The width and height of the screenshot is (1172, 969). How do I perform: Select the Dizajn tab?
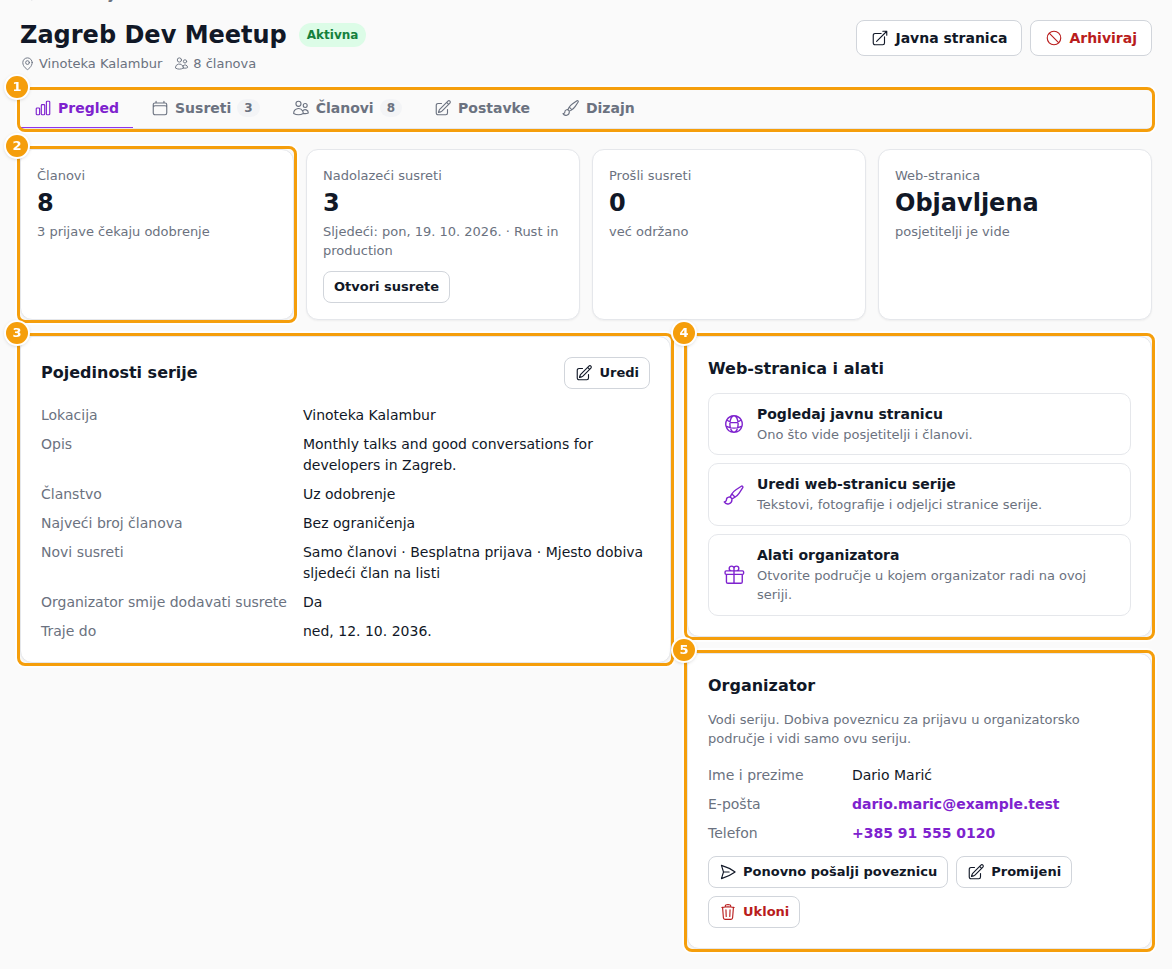click(x=598, y=108)
